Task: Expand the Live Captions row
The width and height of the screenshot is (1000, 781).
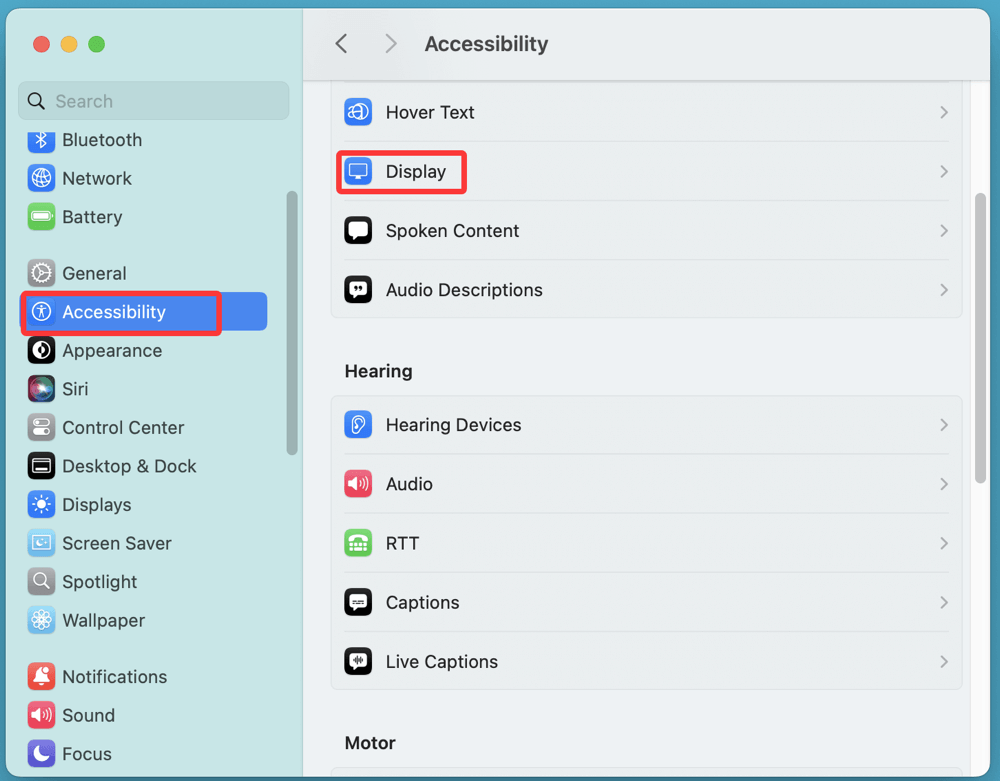Action: pos(943,661)
